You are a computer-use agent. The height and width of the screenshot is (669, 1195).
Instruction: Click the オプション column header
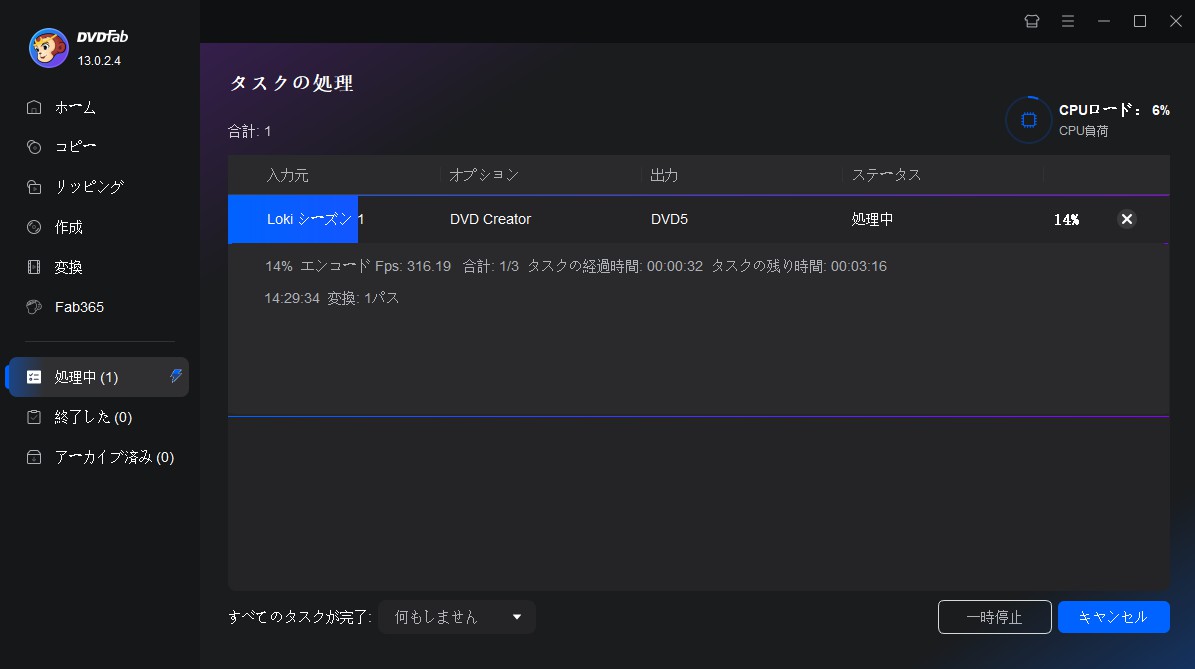[484, 175]
